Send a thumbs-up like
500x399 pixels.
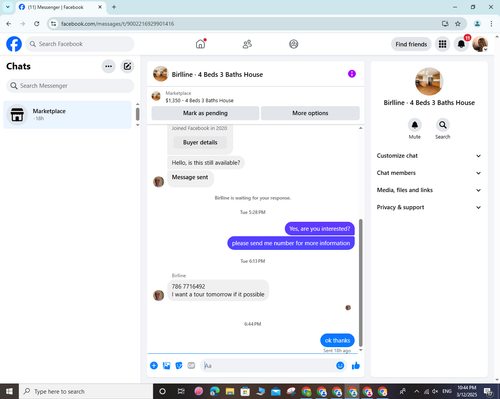coord(356,366)
